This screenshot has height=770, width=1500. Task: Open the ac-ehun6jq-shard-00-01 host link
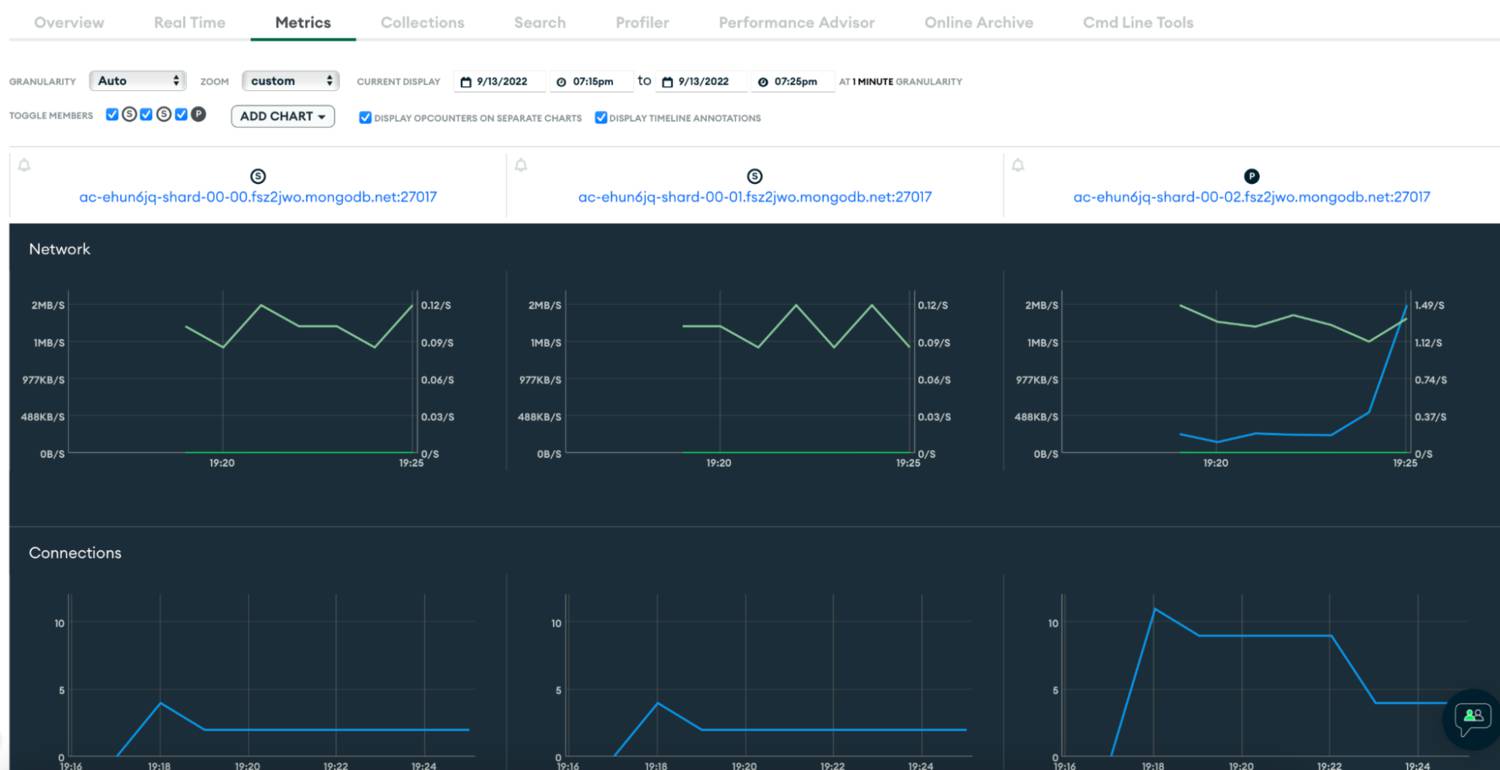(755, 197)
